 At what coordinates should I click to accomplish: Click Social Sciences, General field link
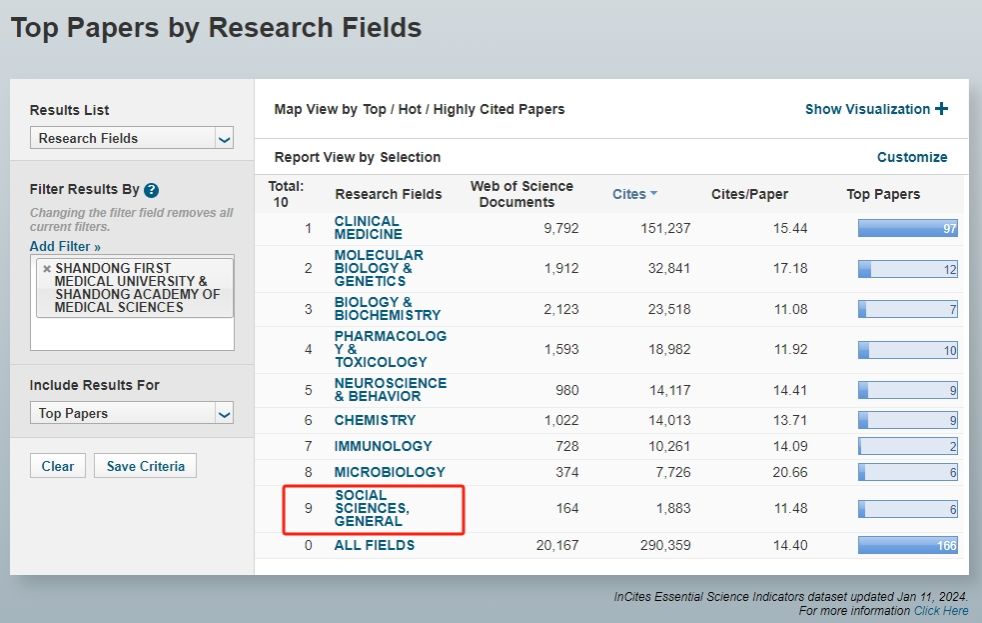coord(371,508)
